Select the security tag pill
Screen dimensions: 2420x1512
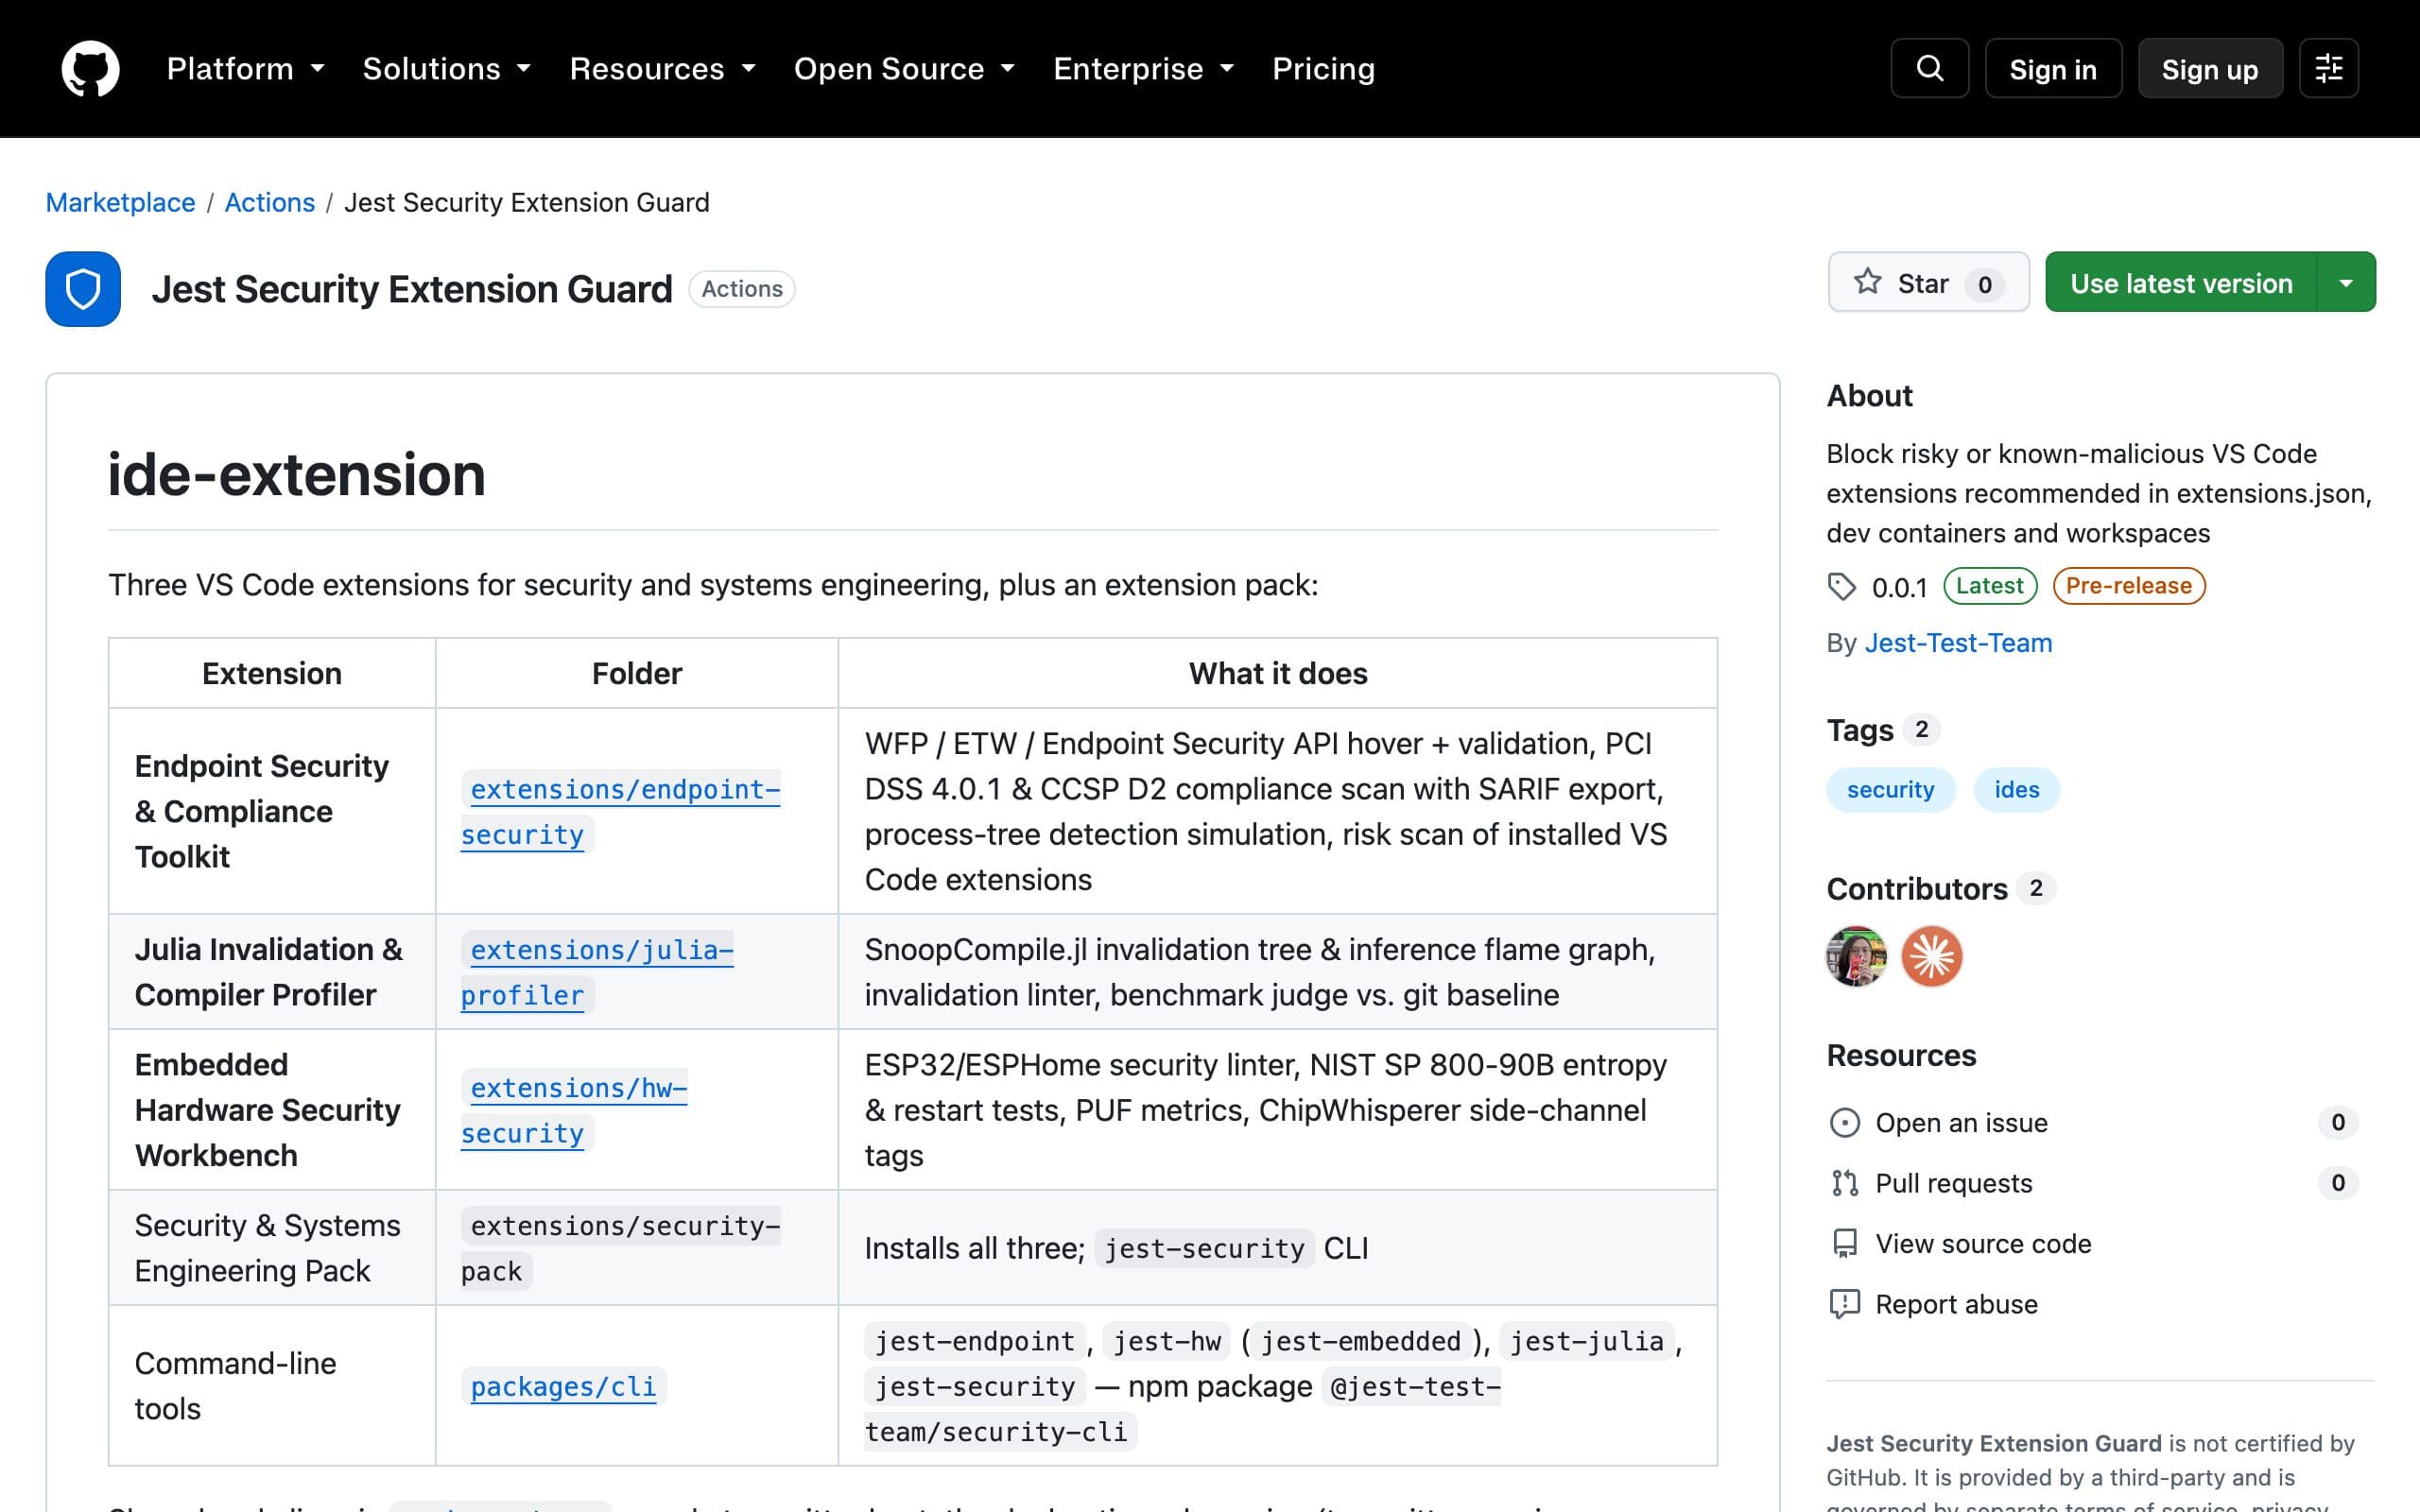coord(1890,790)
